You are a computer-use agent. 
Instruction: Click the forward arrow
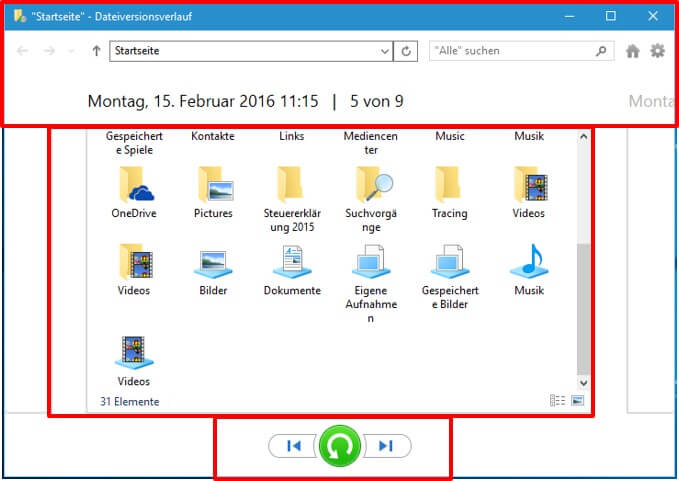tap(49, 51)
